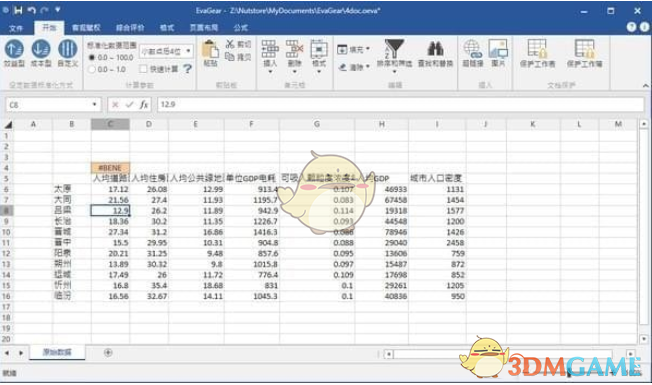Cut selection with the scissors icon
652x385 pixels.
[230, 44]
